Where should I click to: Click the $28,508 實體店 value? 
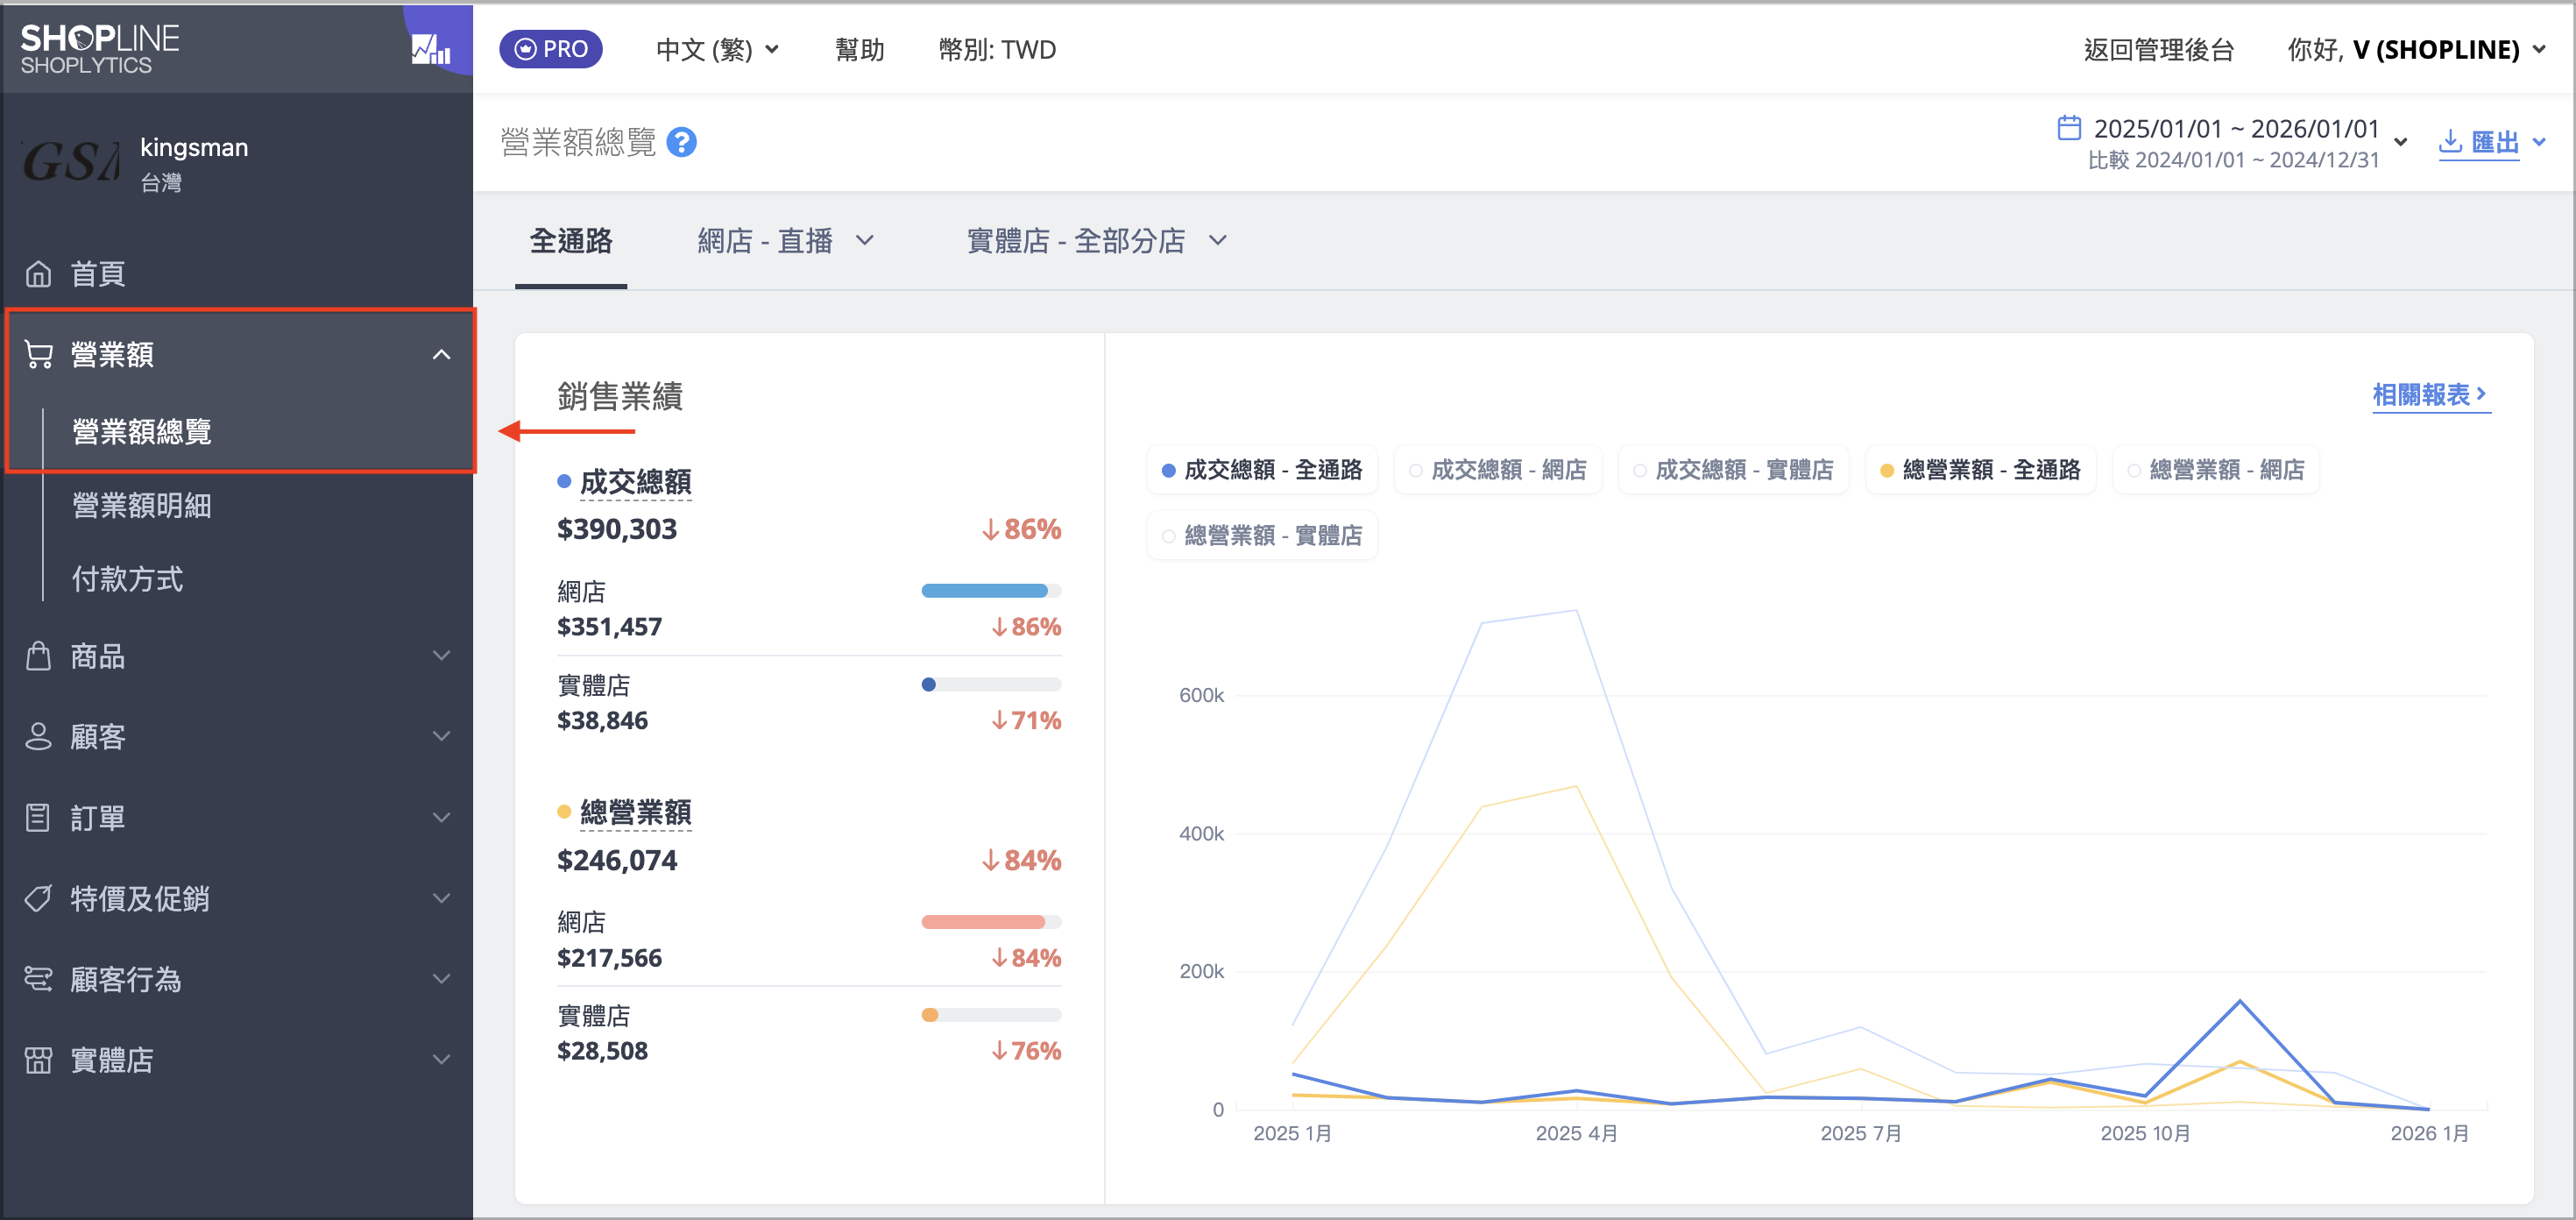(602, 1050)
